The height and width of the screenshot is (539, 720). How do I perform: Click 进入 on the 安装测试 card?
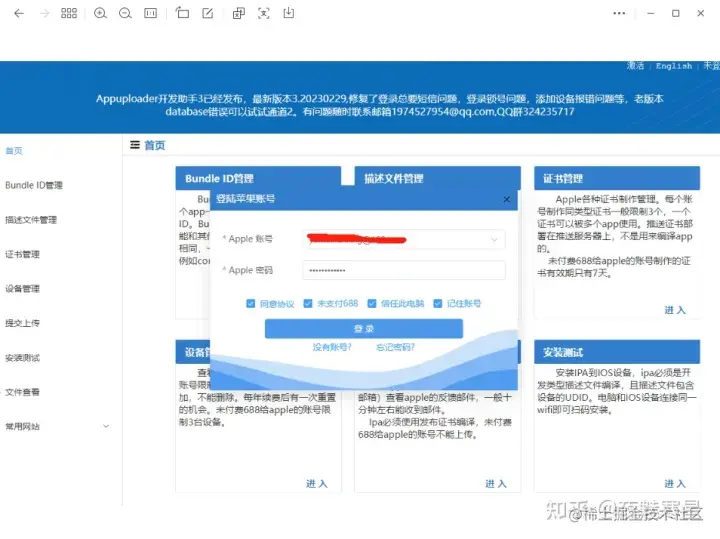pos(675,483)
